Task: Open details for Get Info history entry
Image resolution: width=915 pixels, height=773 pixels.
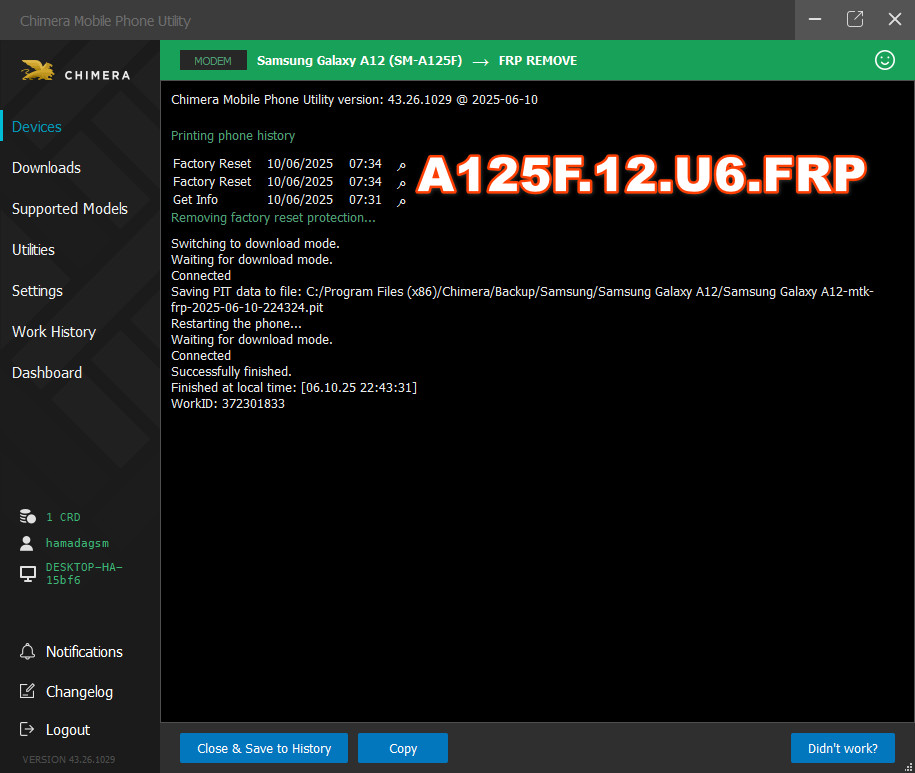Action: tap(401, 202)
